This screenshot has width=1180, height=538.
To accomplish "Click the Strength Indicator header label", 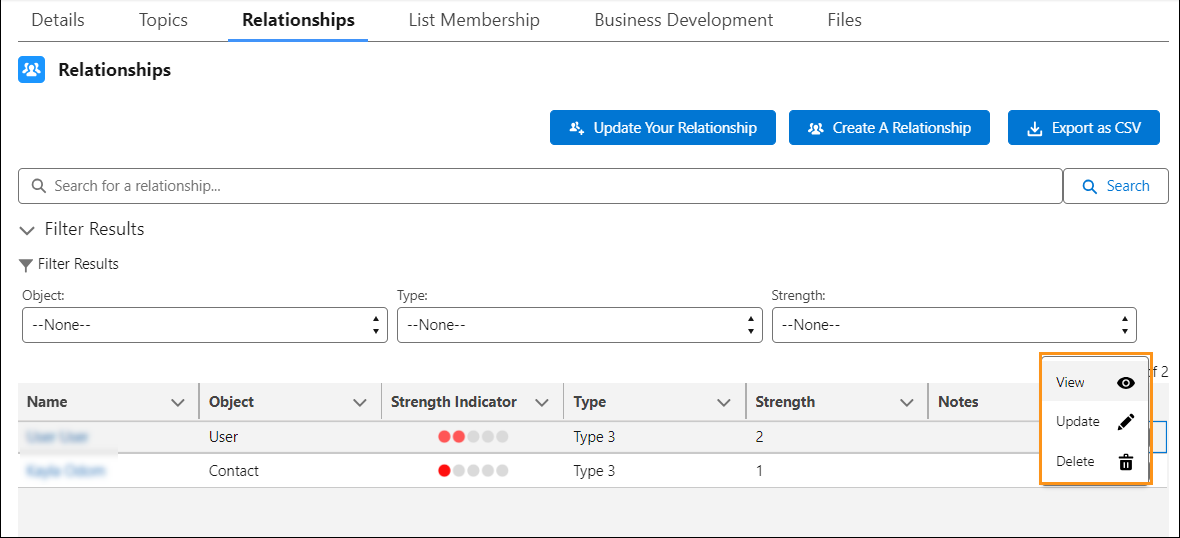I will pos(454,402).
